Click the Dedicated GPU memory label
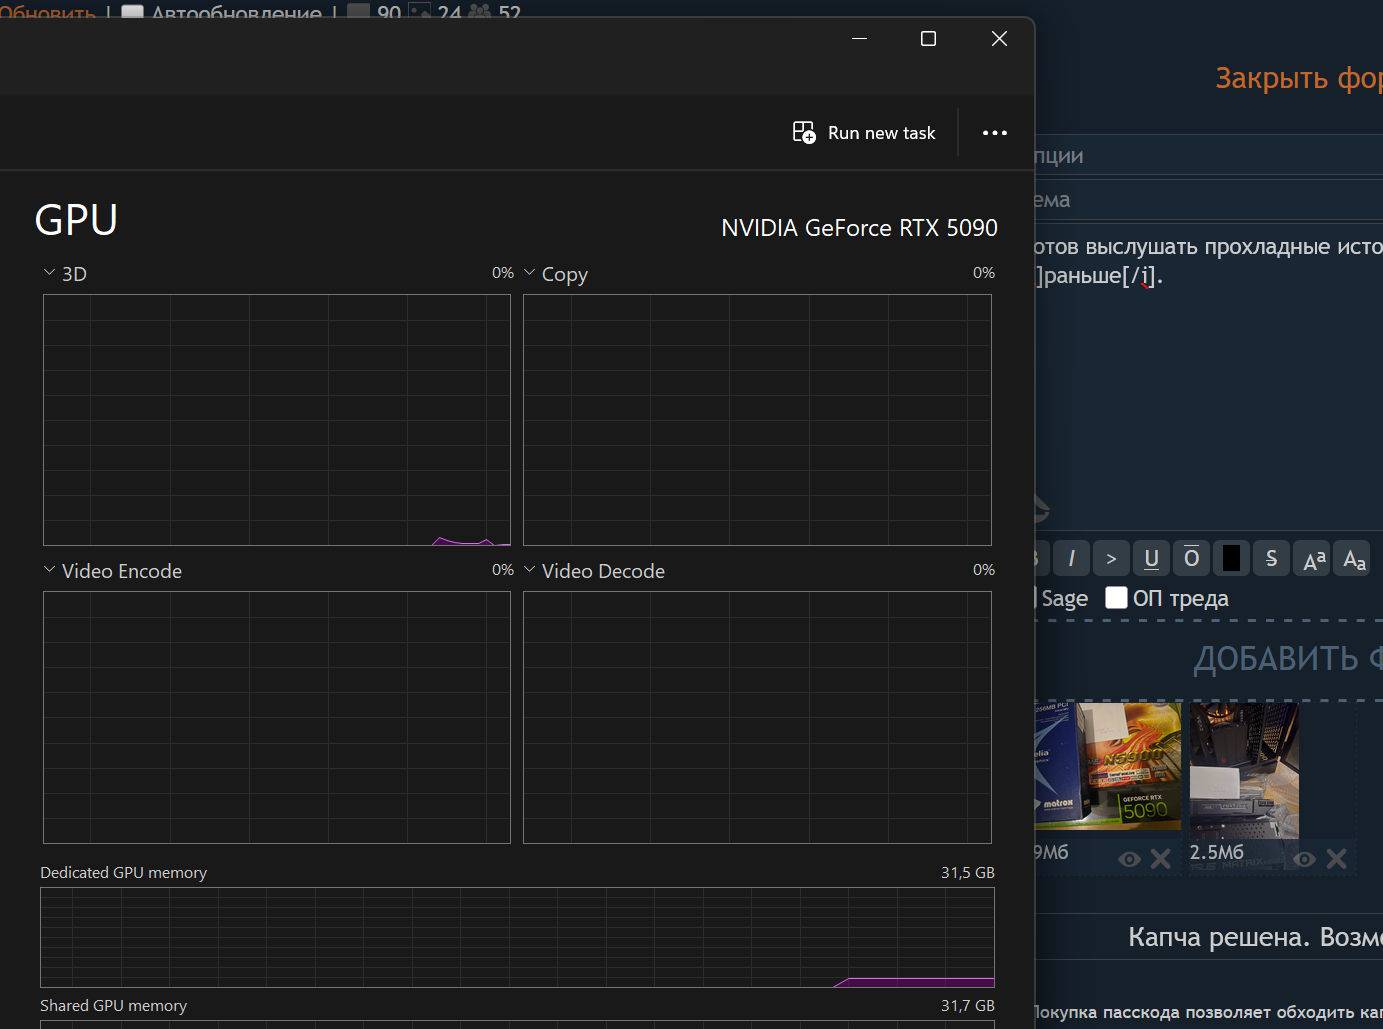Image resolution: width=1383 pixels, height=1029 pixels. click(x=123, y=872)
